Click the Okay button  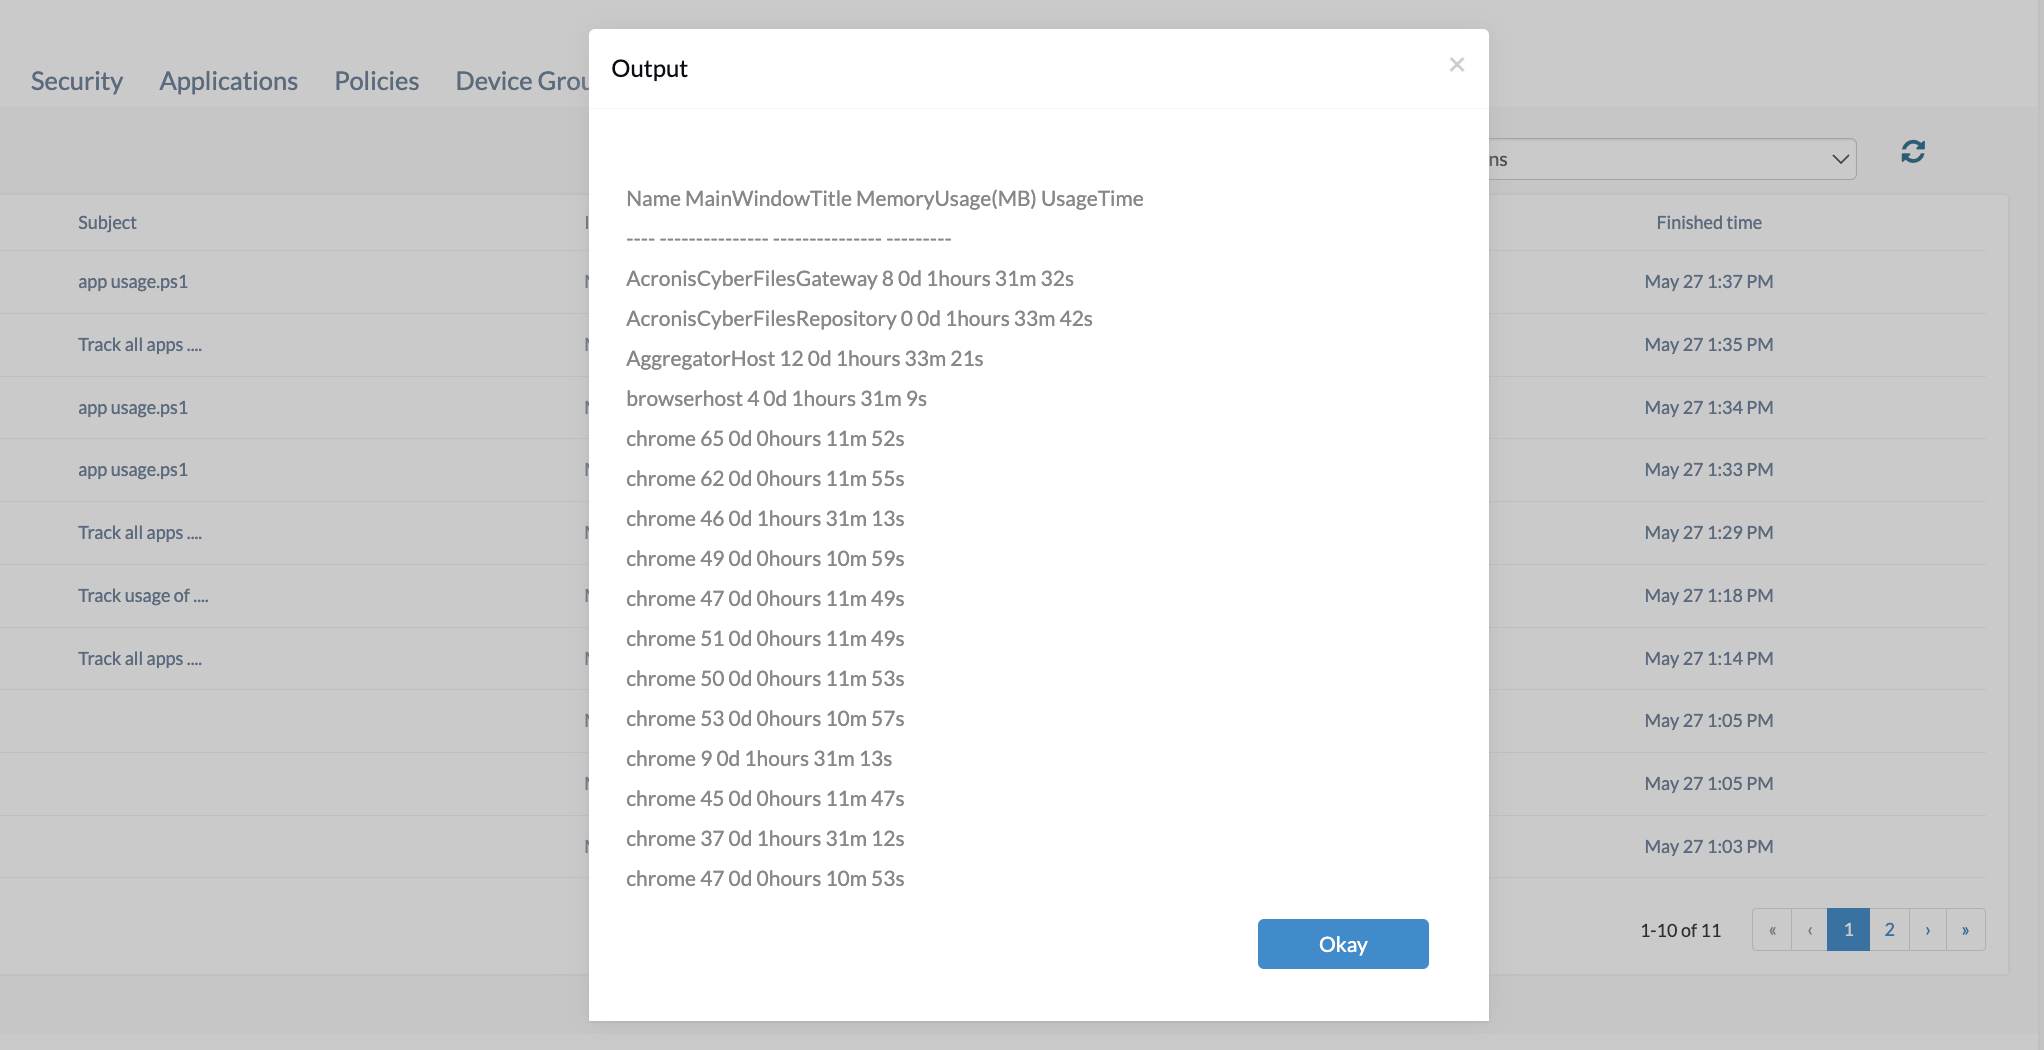pos(1342,944)
